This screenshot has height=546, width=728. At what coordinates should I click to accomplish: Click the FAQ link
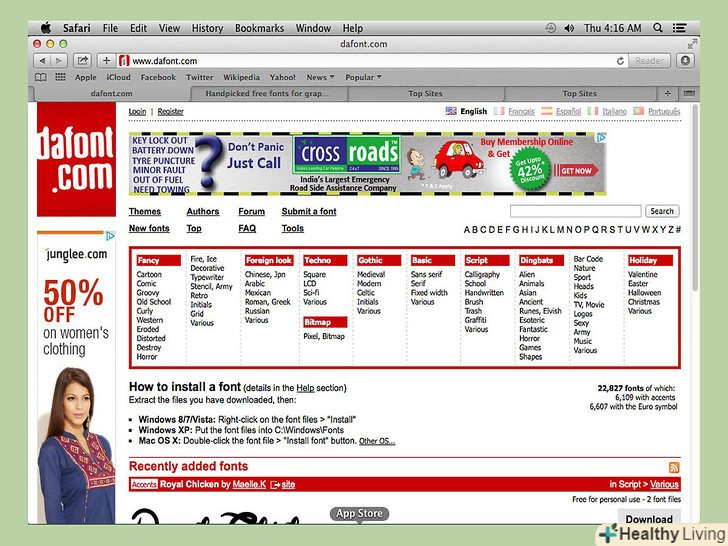click(x=247, y=228)
